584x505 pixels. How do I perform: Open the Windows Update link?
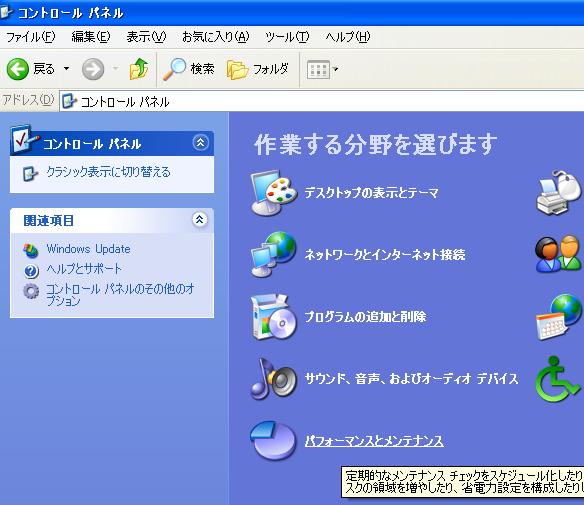click(x=88, y=249)
